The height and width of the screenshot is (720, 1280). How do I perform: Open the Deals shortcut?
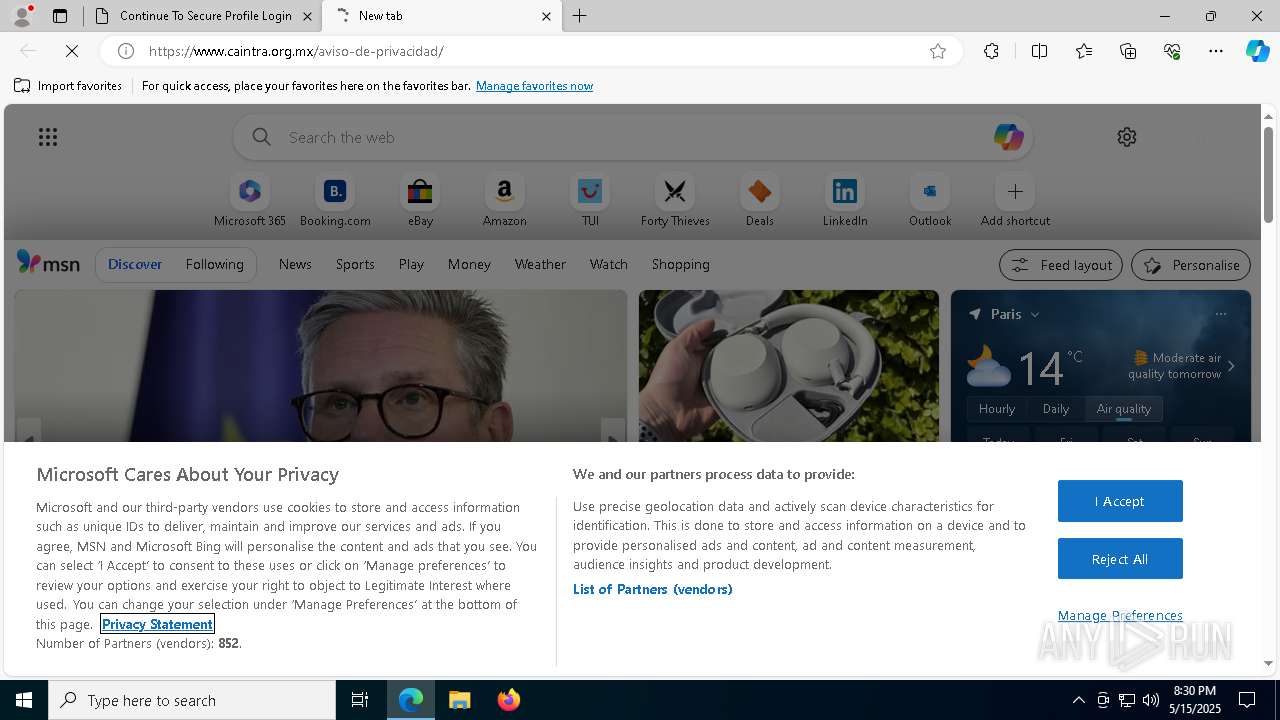[760, 201]
